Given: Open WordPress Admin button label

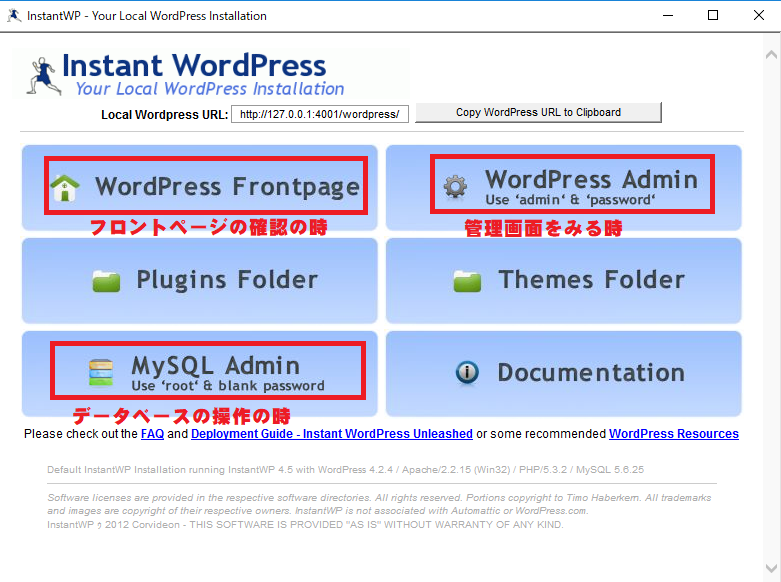Looking at the screenshot, I should (591, 180).
